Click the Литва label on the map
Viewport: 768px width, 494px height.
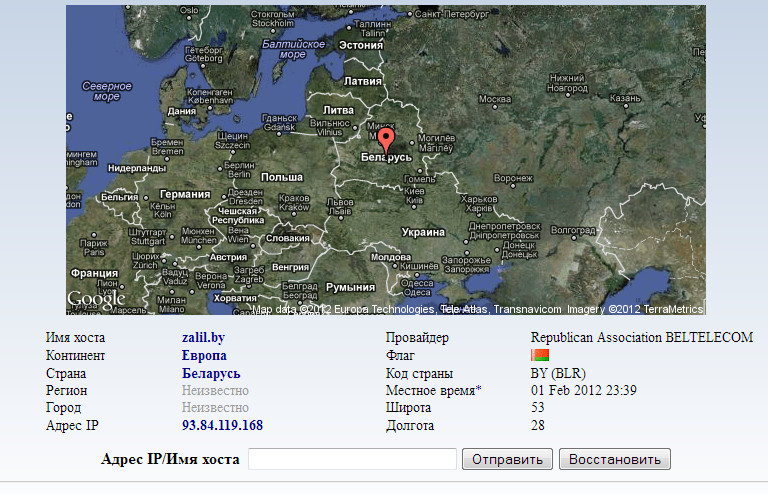click(x=338, y=110)
